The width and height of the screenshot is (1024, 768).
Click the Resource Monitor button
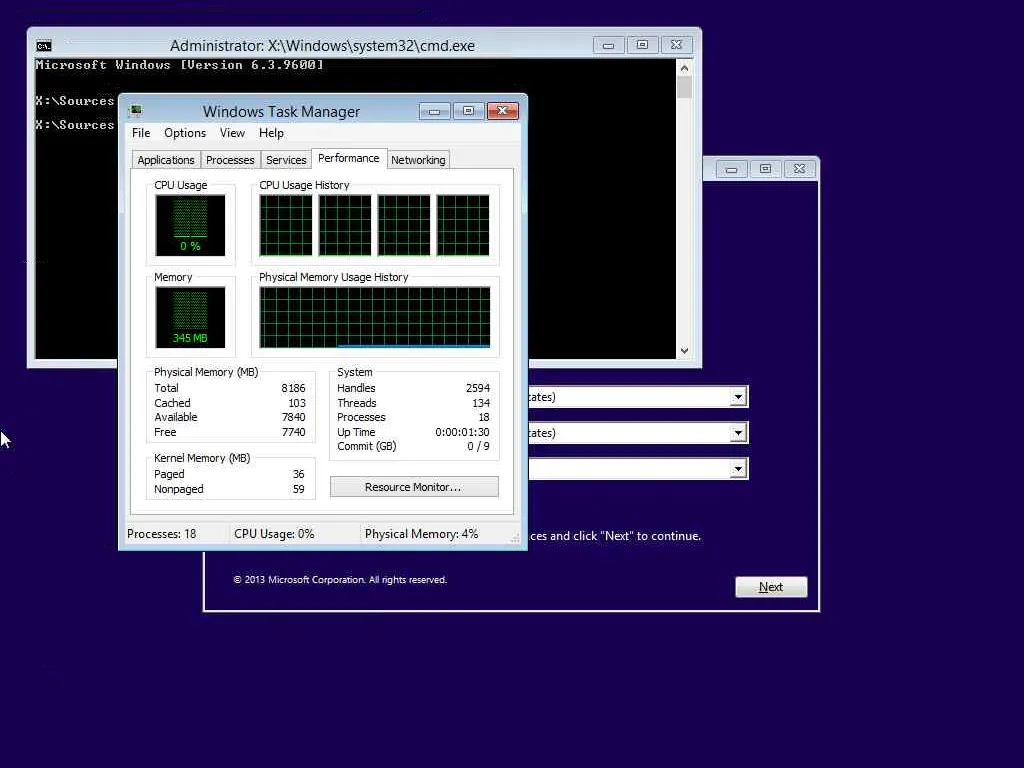[414, 487]
